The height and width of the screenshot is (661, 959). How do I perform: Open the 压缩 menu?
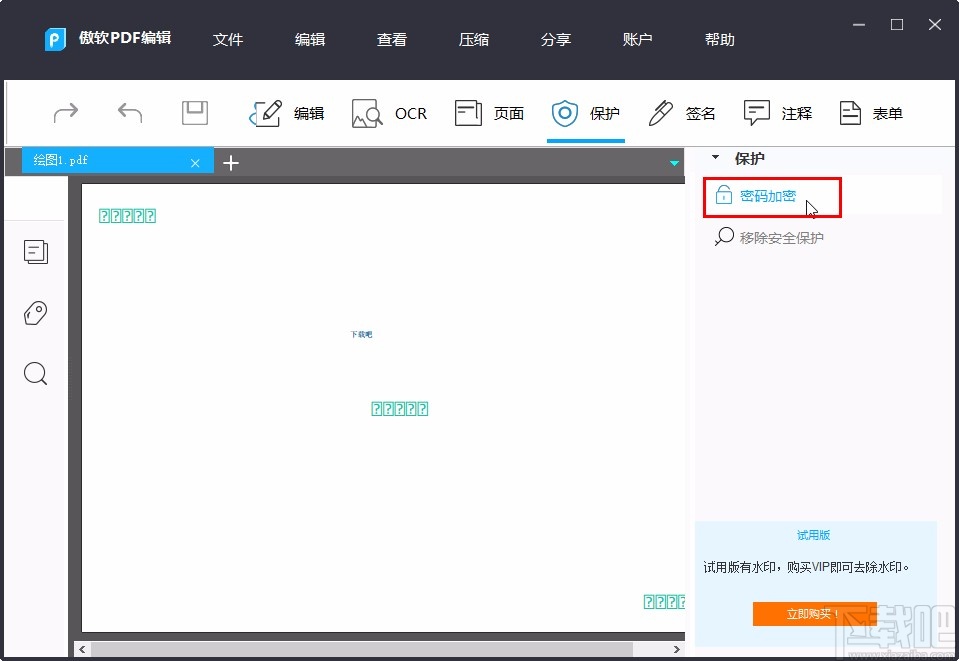[473, 40]
